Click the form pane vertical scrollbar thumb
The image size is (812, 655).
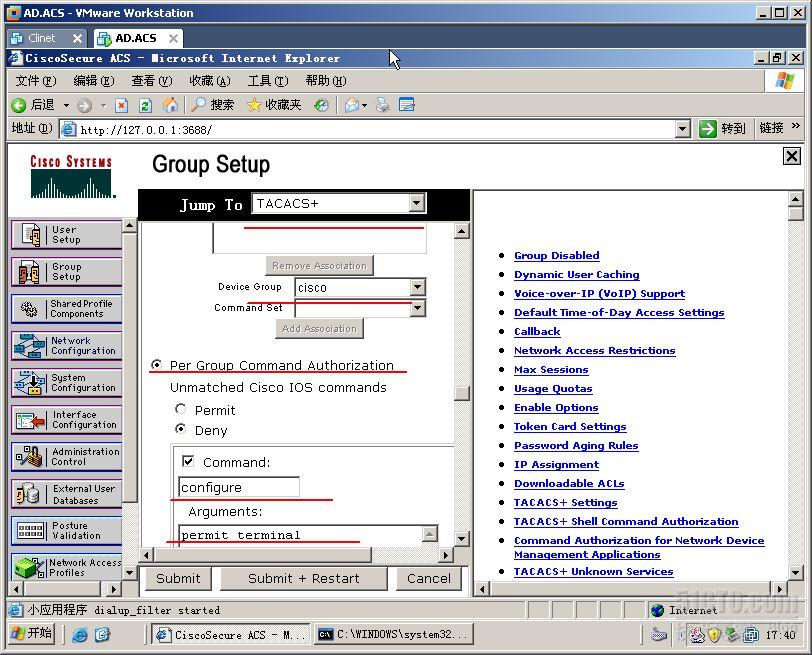pyautogui.click(x=462, y=393)
